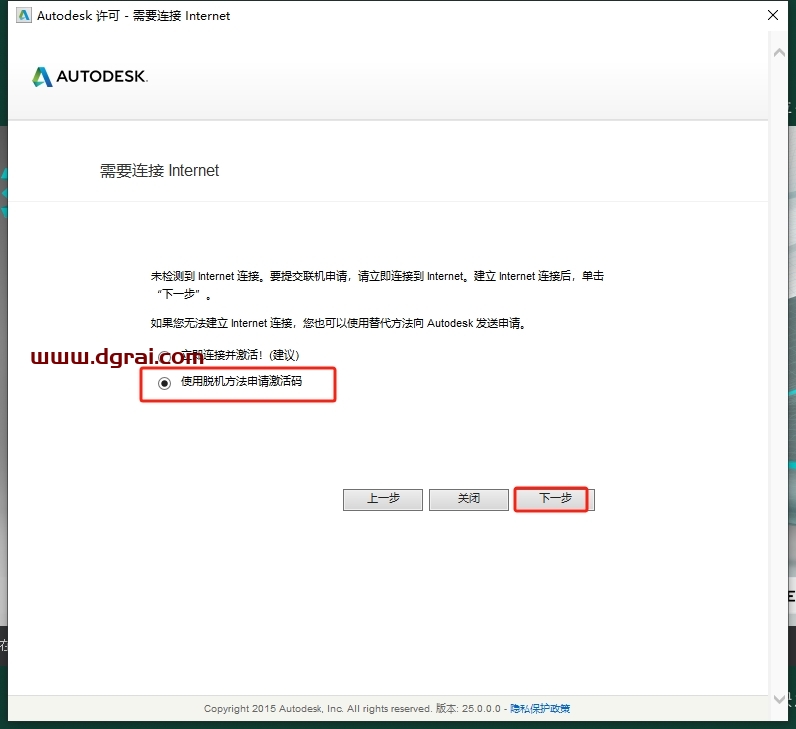Click the 上一步 (Back) button
This screenshot has width=796, height=729.
(383, 500)
